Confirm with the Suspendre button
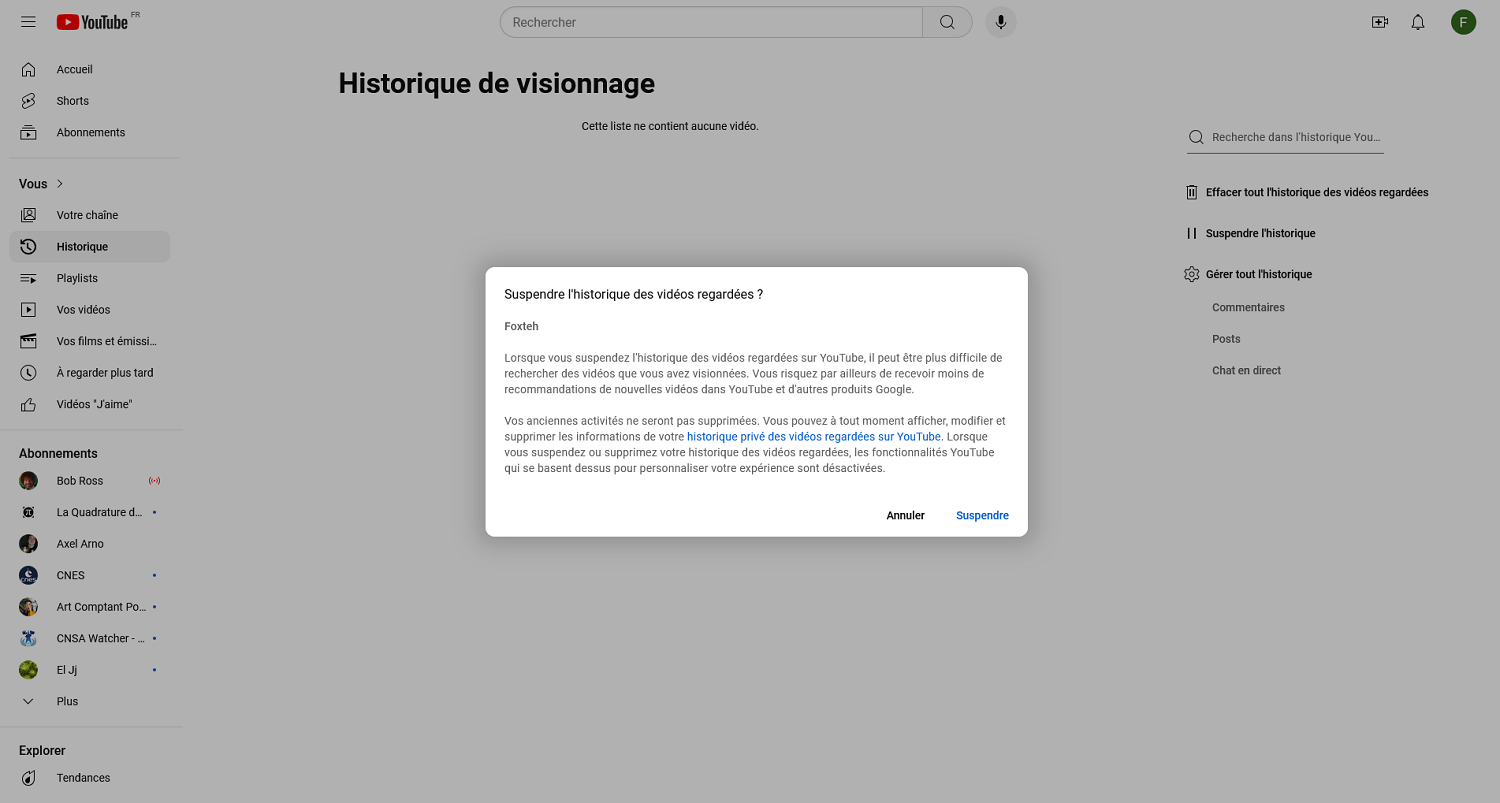This screenshot has height=803, width=1500. click(x=981, y=516)
